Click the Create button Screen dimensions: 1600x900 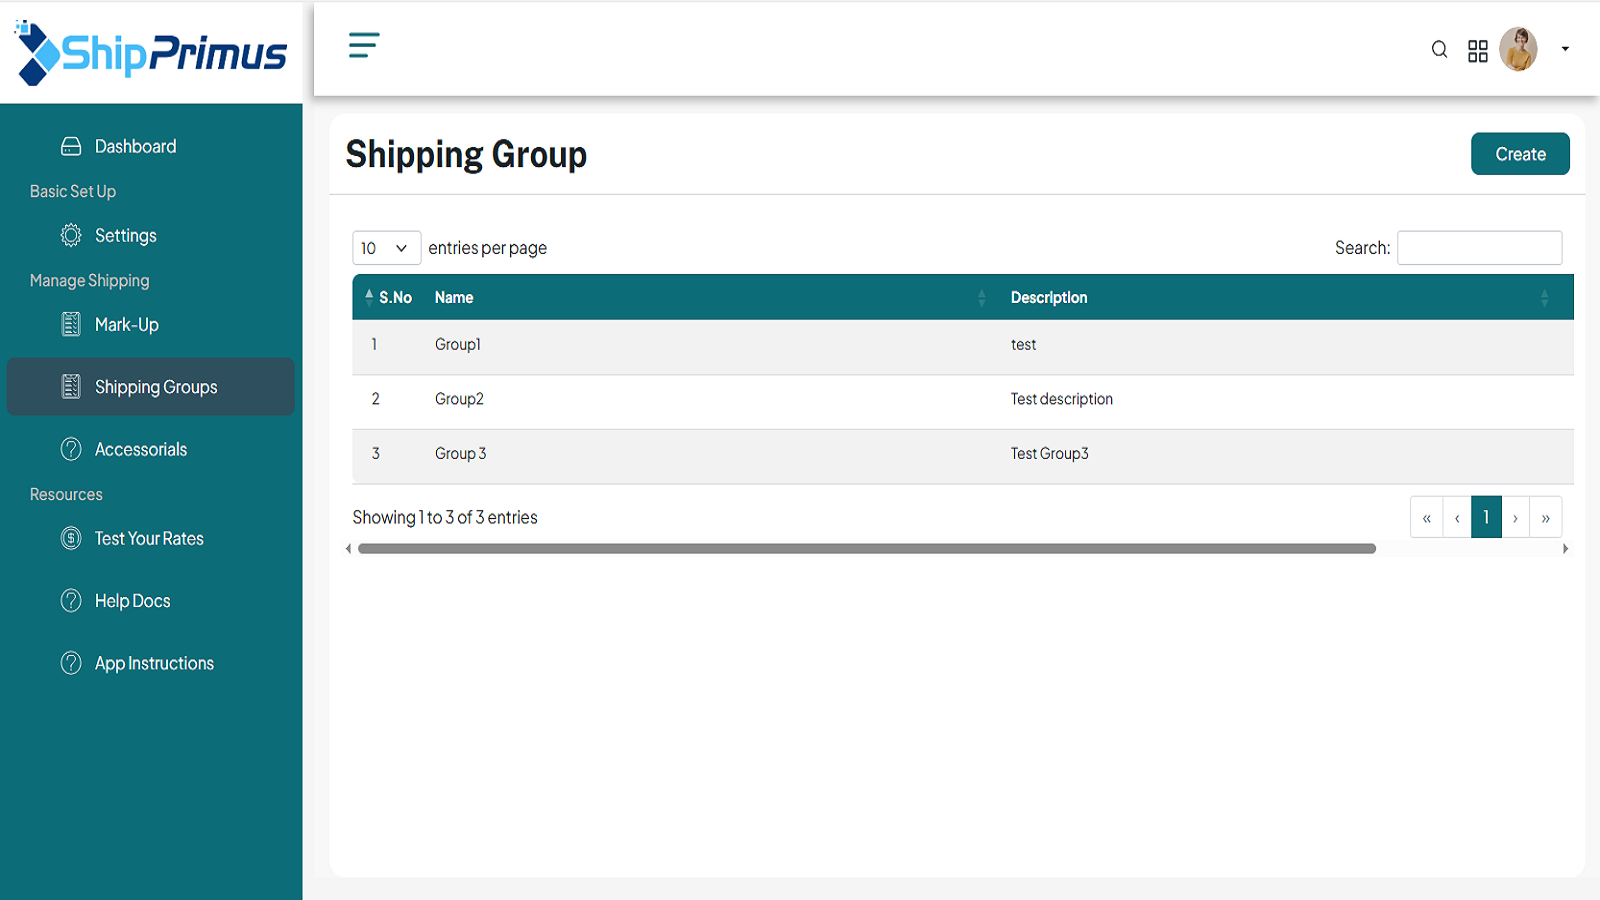pos(1520,154)
